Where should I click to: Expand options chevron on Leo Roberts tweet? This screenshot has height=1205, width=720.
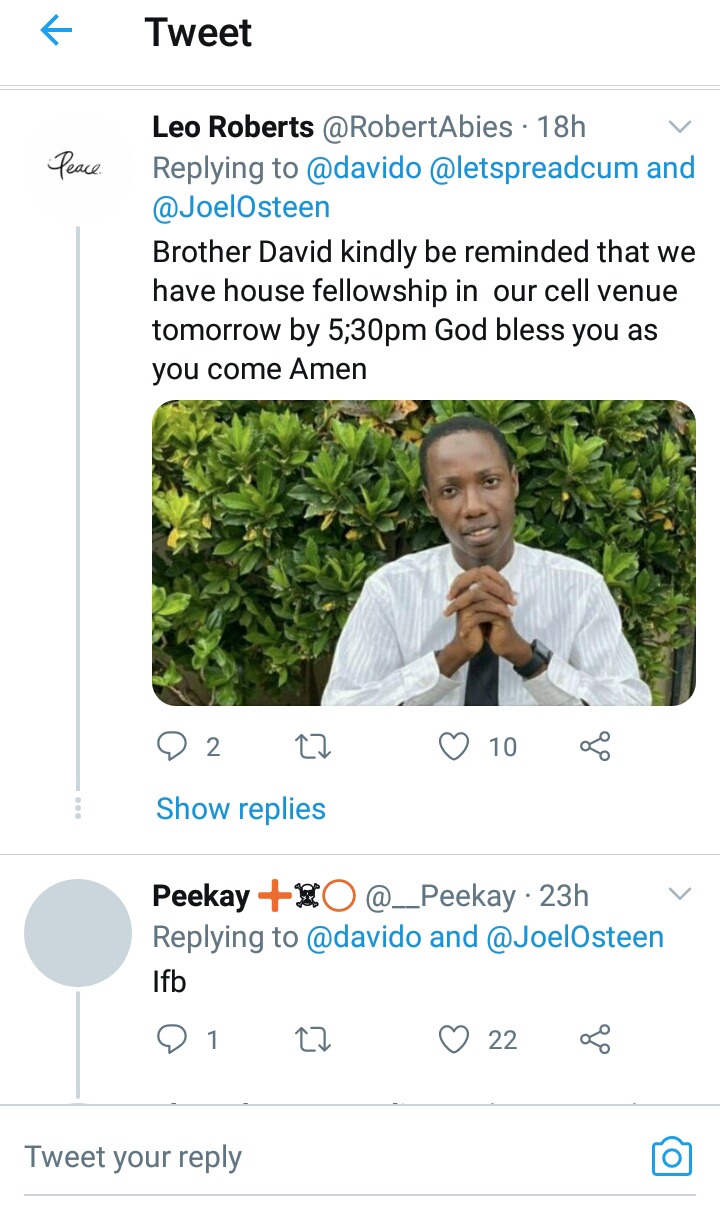click(x=680, y=127)
